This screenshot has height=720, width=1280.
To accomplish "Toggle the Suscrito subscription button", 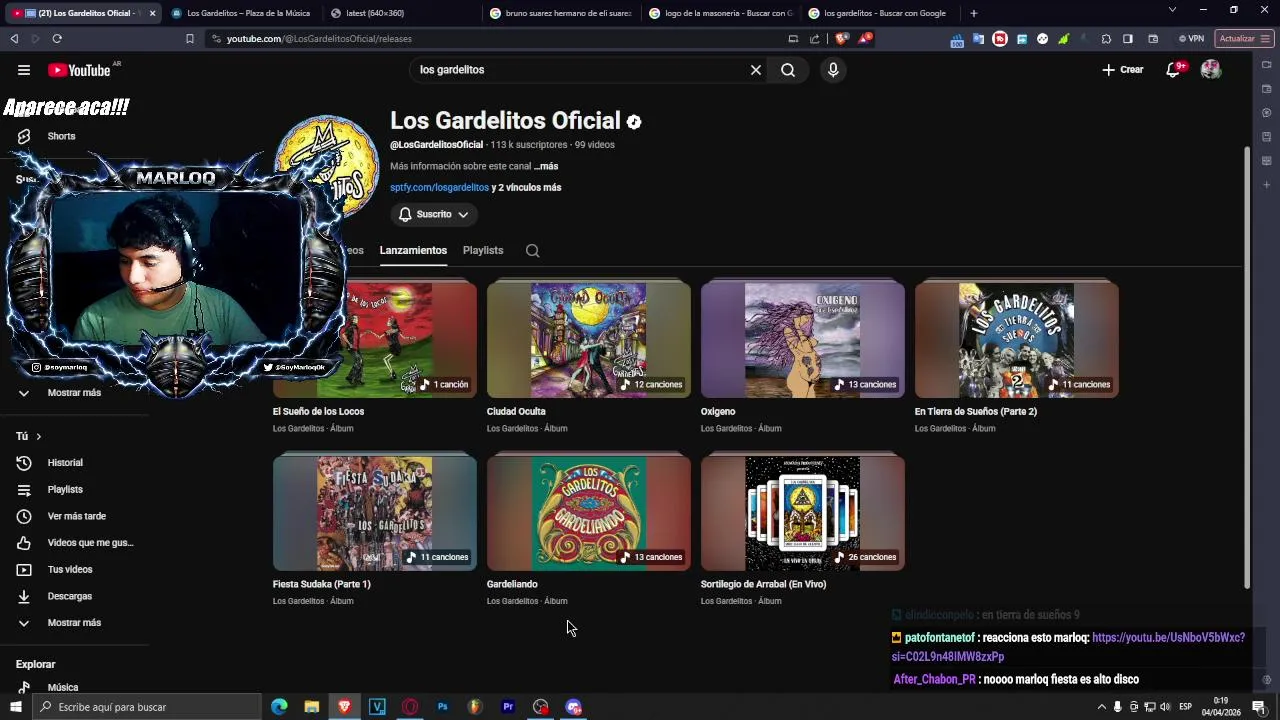I will pyautogui.click(x=434, y=215).
